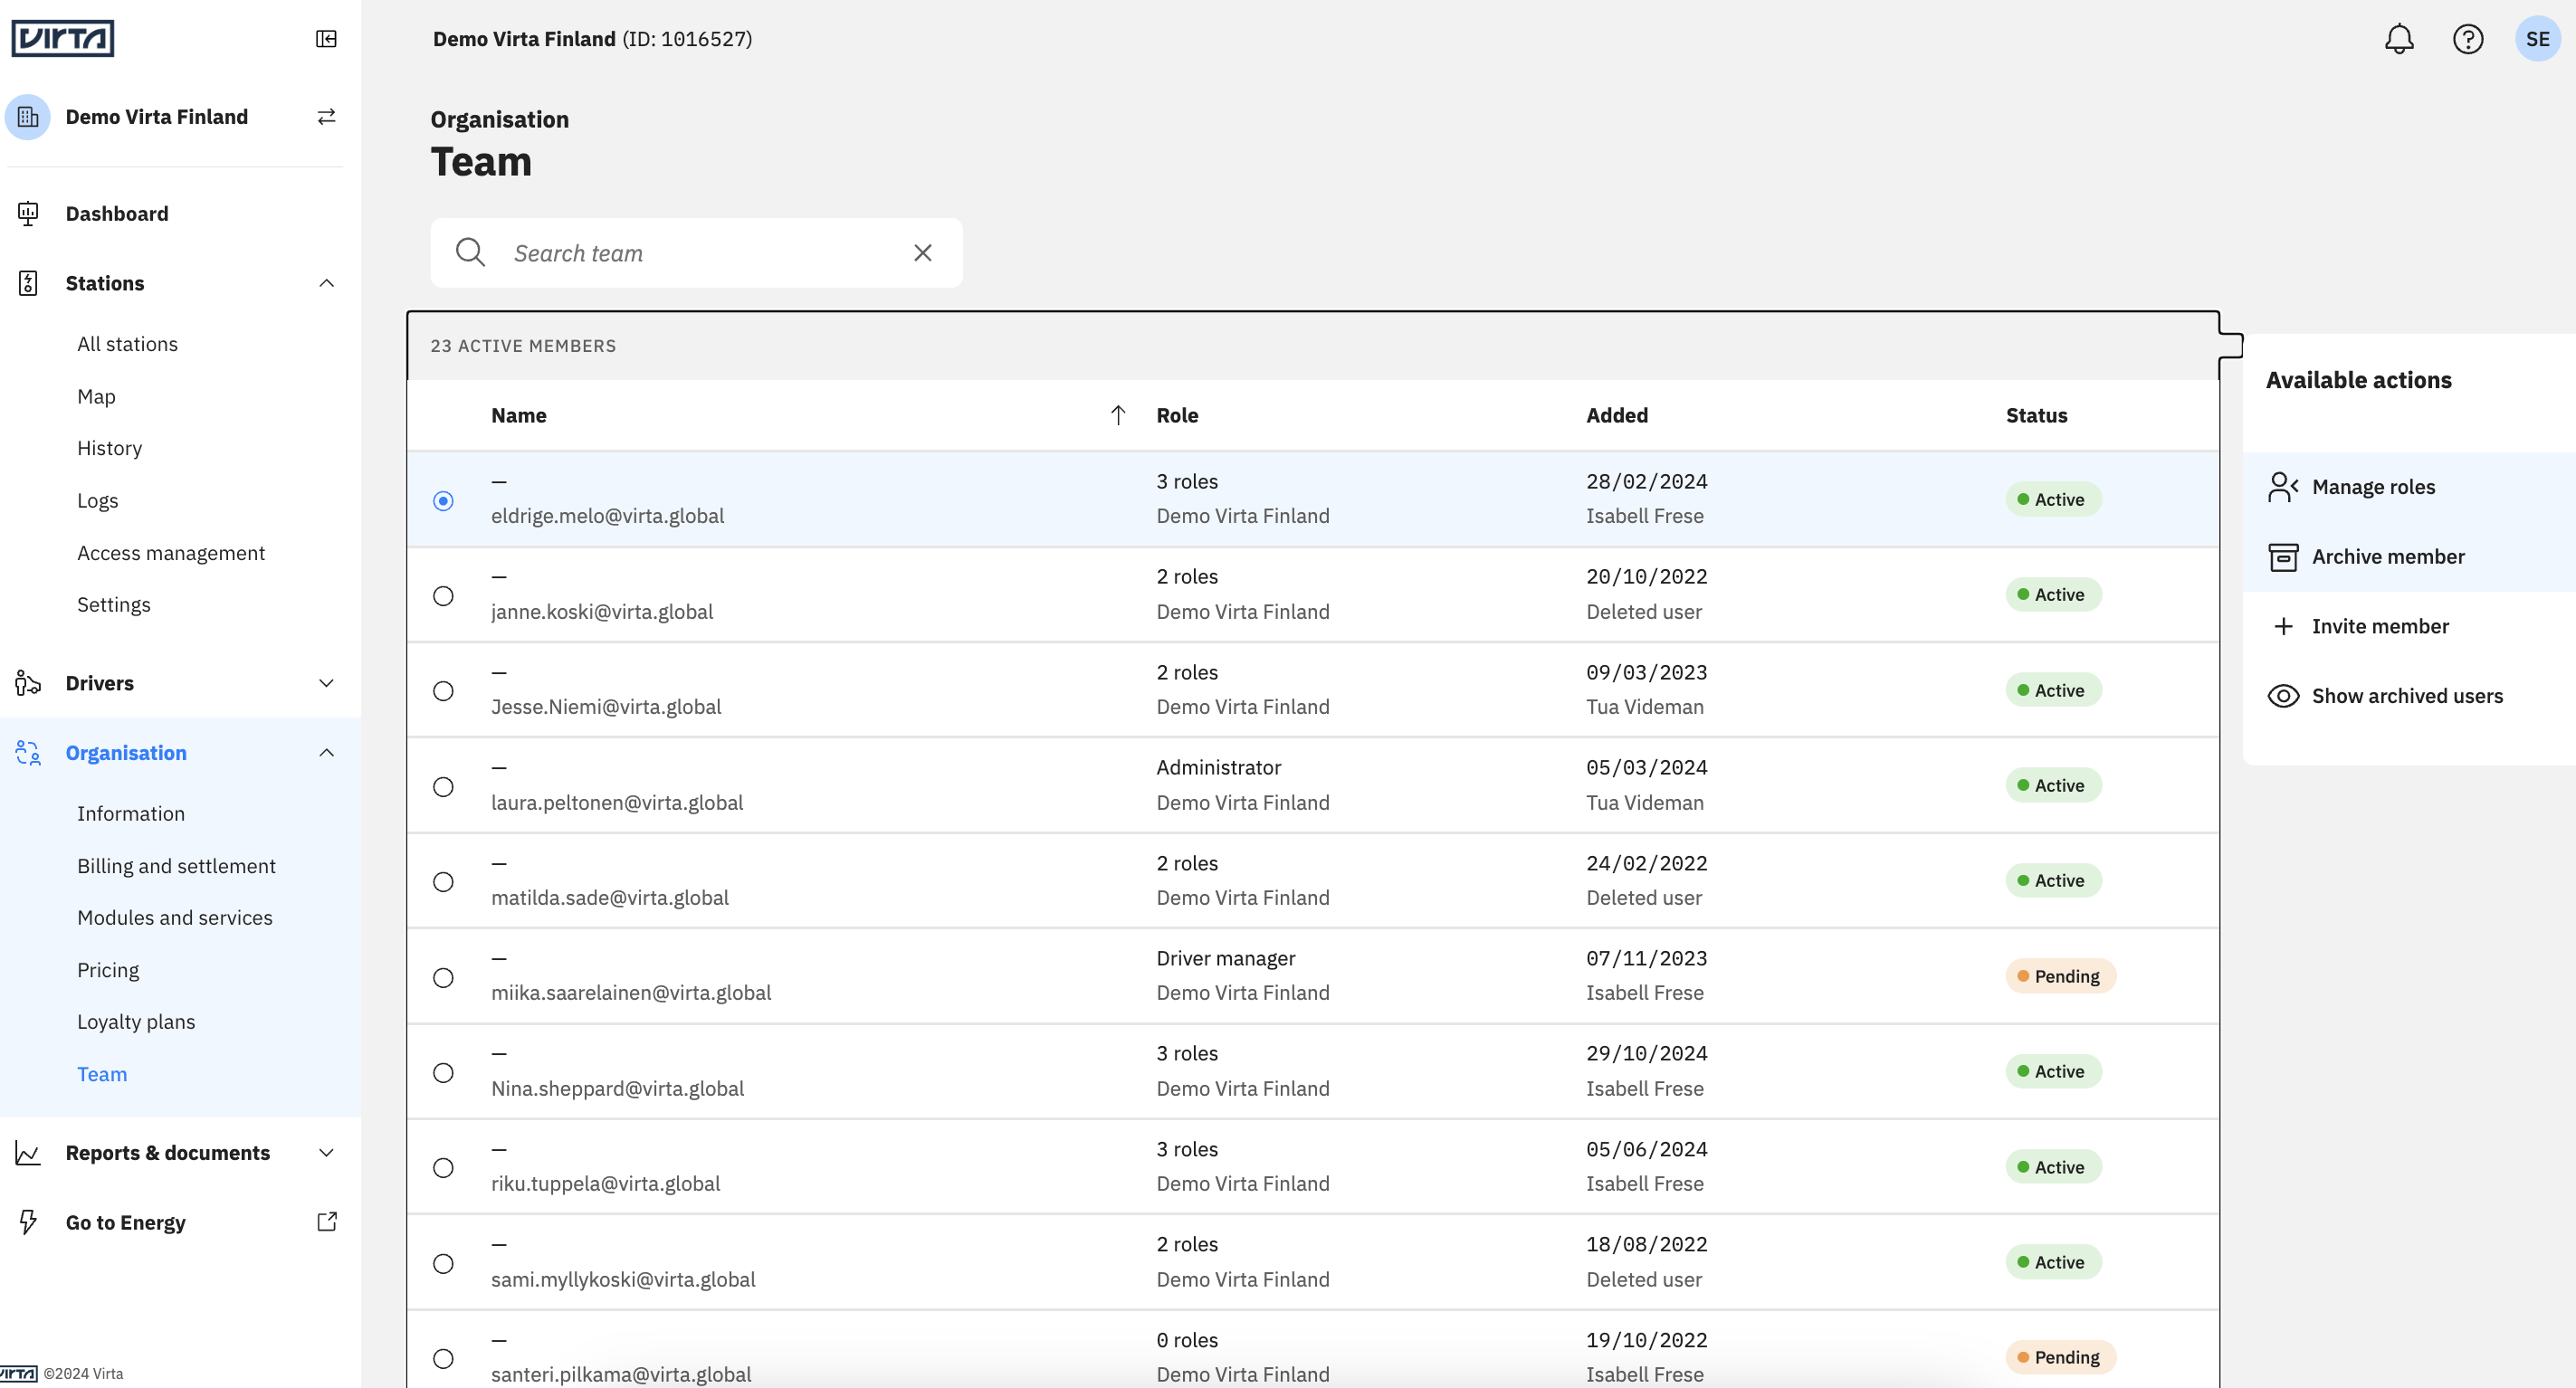This screenshot has width=2576, height=1388.
Task: Select the Nina.sheppard@virta.global radio button
Action: click(x=443, y=1073)
